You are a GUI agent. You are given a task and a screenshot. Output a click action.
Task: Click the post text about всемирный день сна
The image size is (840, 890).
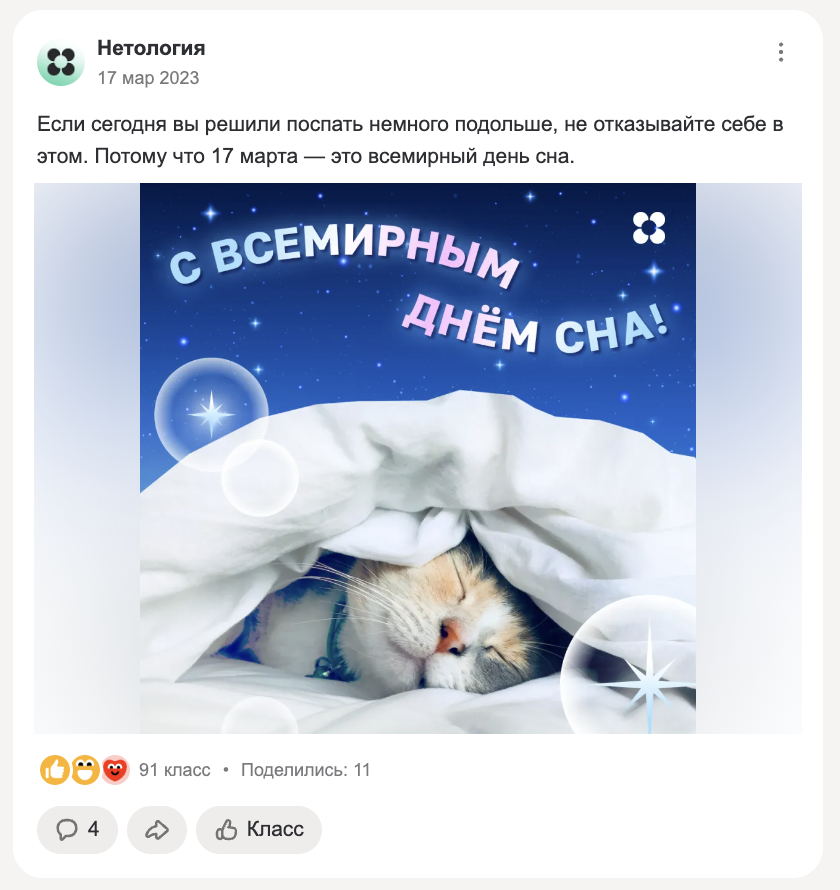[410, 140]
